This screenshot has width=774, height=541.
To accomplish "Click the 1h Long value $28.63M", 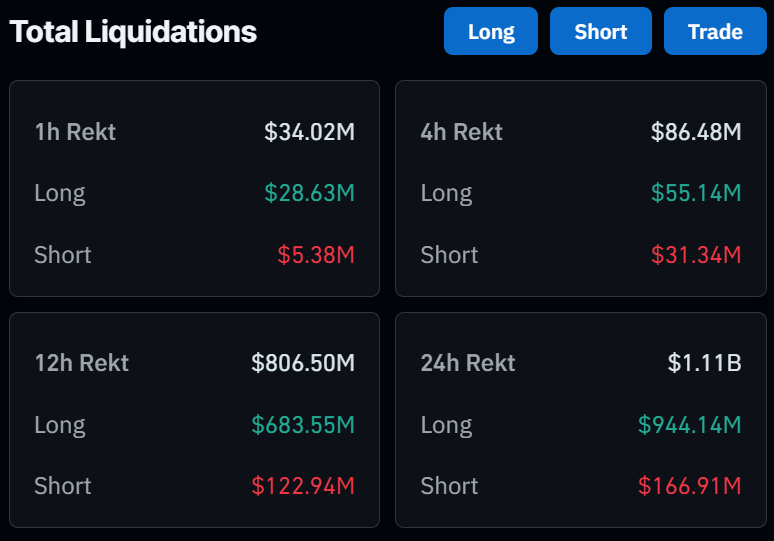I will tap(310, 193).
